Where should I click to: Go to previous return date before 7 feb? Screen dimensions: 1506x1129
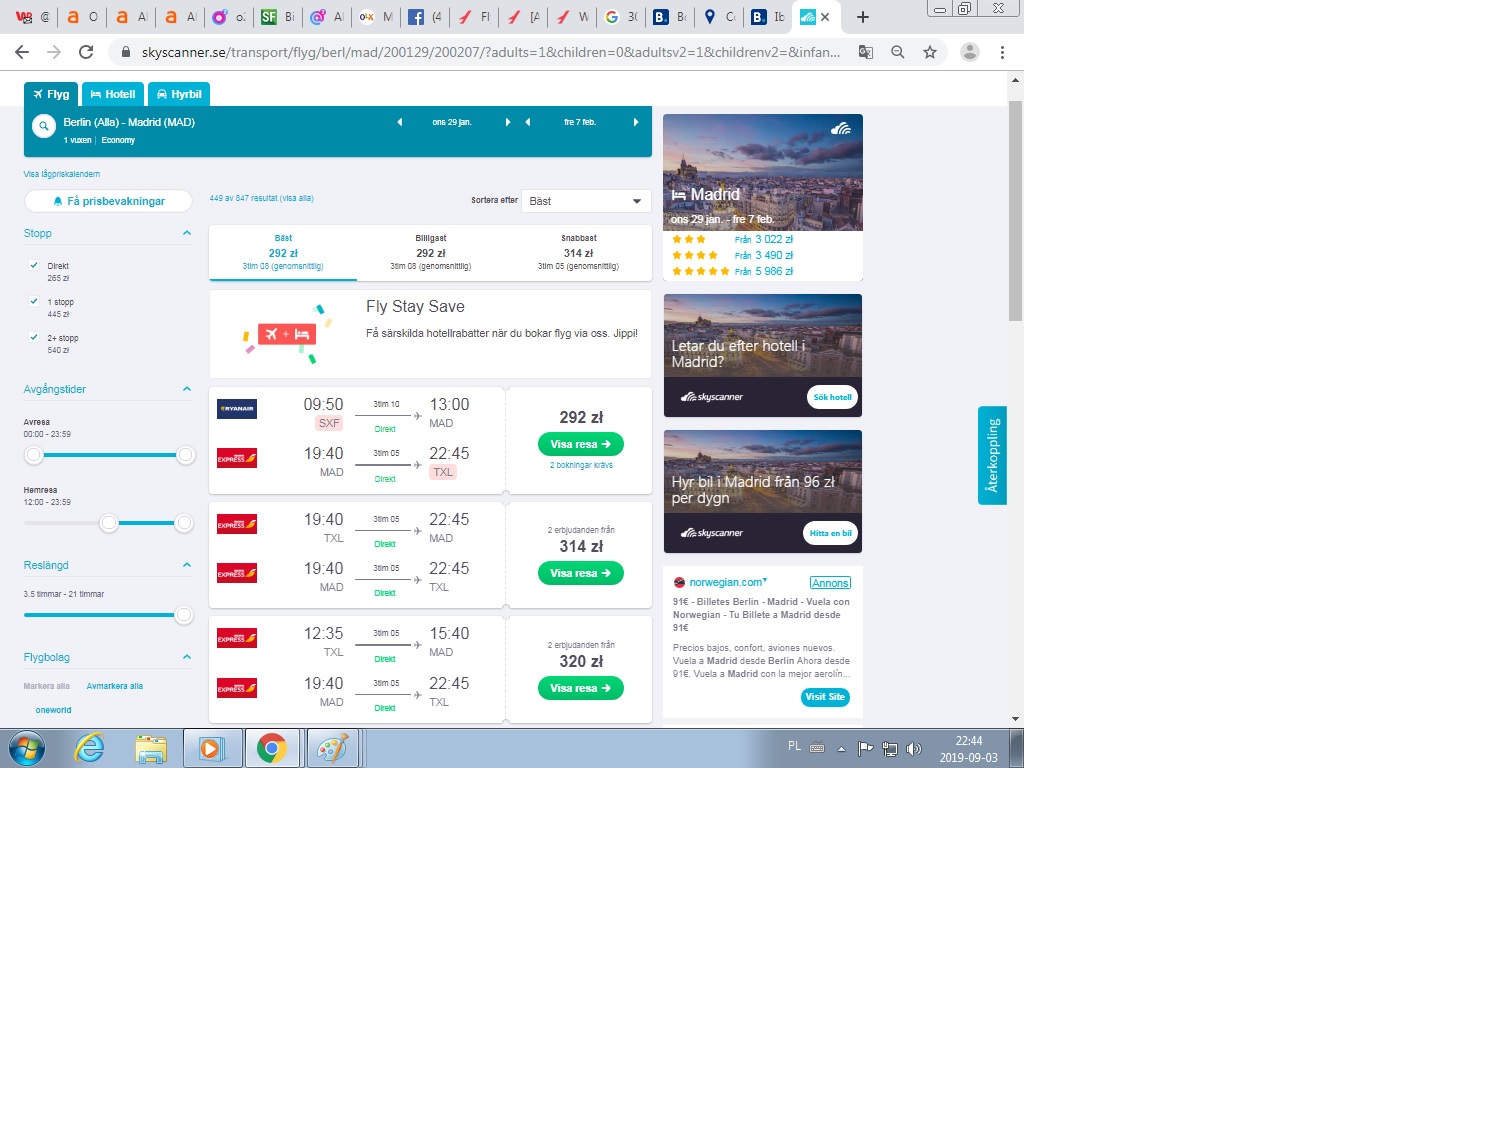[528, 122]
